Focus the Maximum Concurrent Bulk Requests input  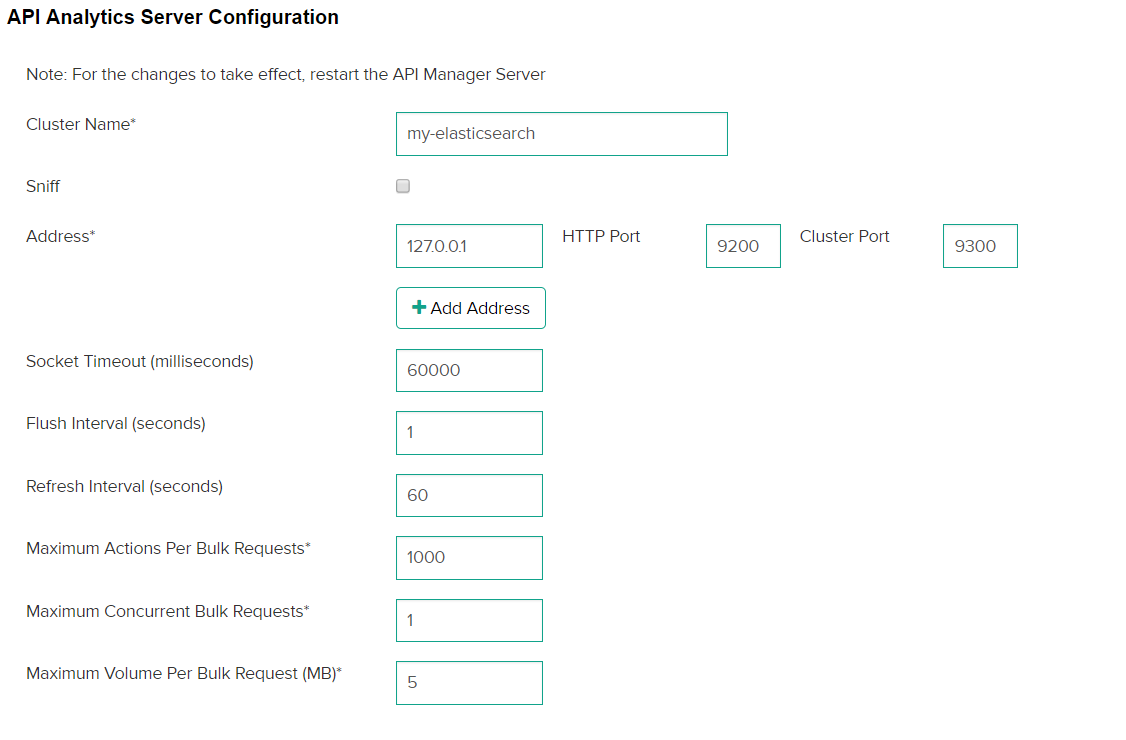[469, 620]
